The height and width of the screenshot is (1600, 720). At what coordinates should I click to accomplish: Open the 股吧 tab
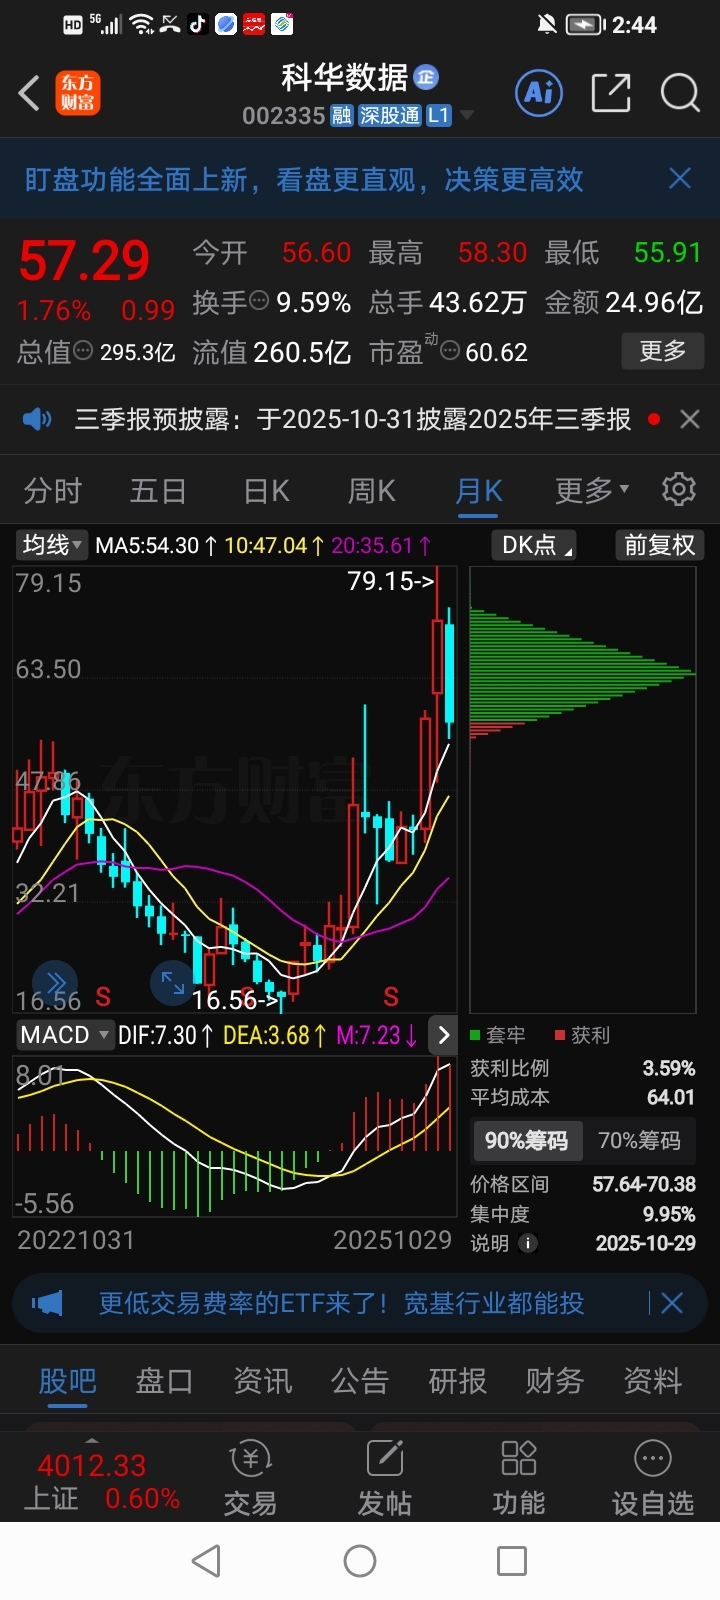point(67,1381)
